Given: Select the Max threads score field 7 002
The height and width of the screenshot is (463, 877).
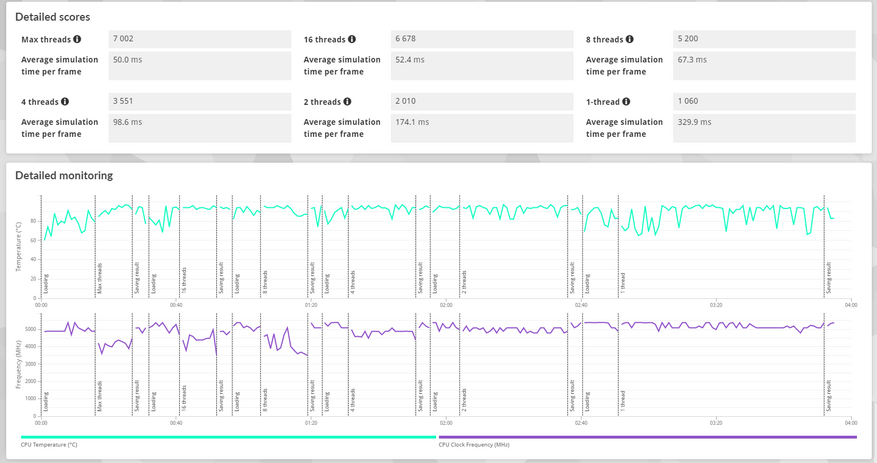Looking at the screenshot, I should pos(200,39).
